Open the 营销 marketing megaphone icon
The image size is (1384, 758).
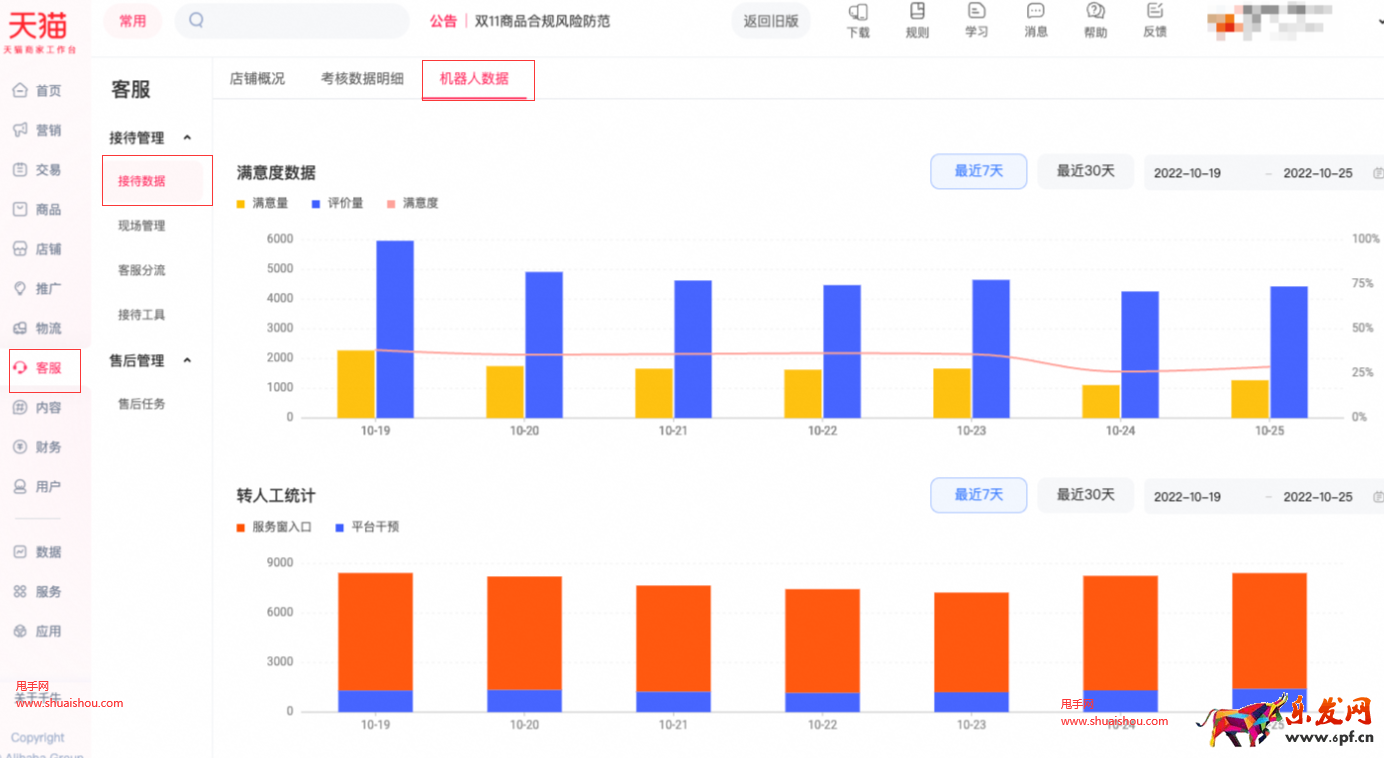pos(19,130)
